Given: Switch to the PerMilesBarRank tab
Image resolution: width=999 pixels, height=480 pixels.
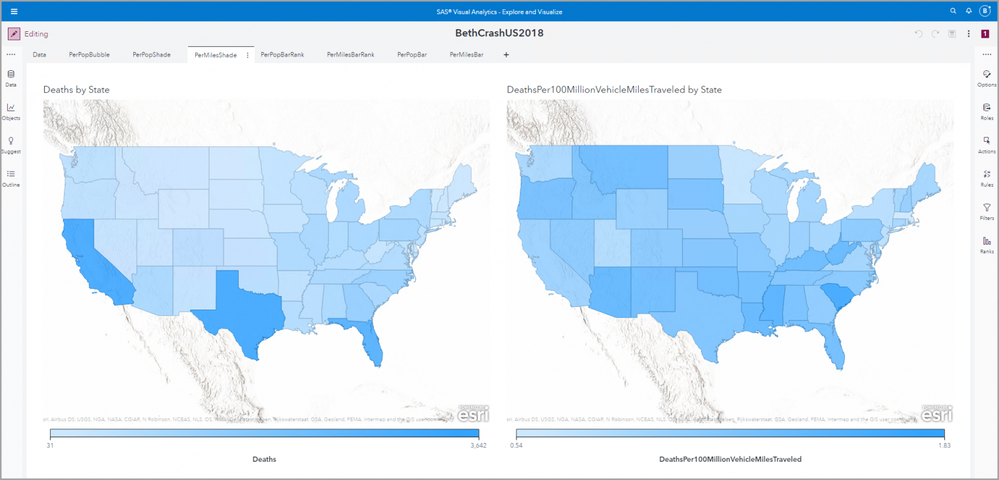Looking at the screenshot, I should [x=350, y=55].
